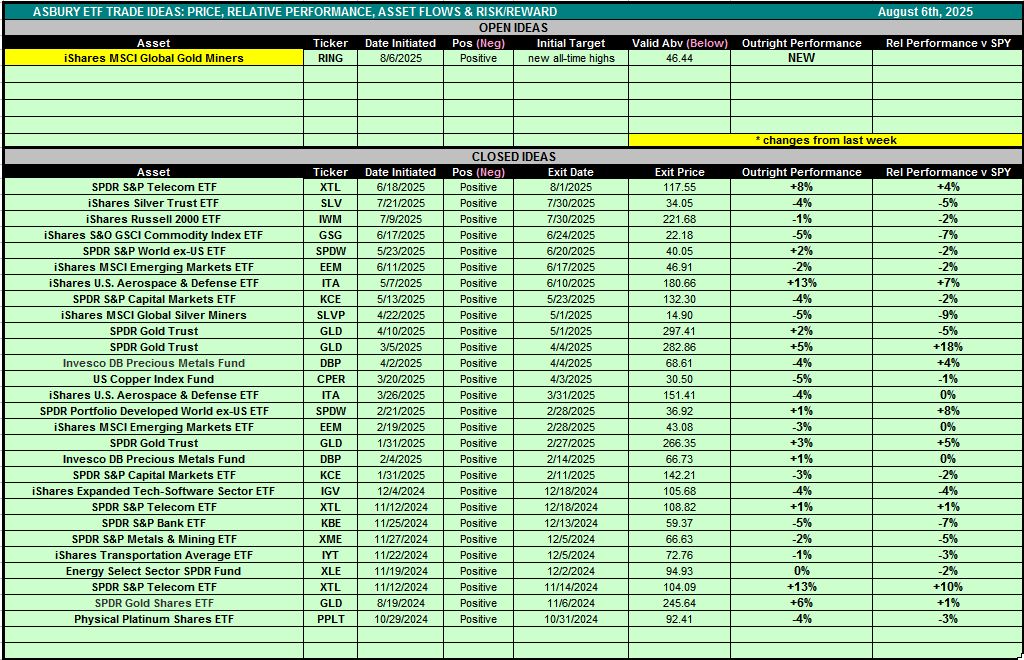
Task: Select the CPER ticker cell
Action: point(330,379)
